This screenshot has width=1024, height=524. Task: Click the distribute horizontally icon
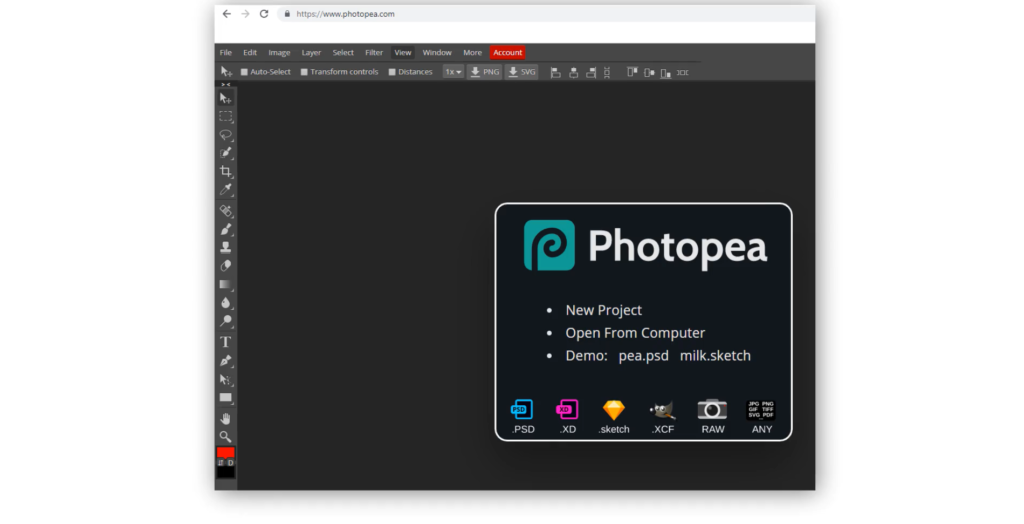click(682, 72)
